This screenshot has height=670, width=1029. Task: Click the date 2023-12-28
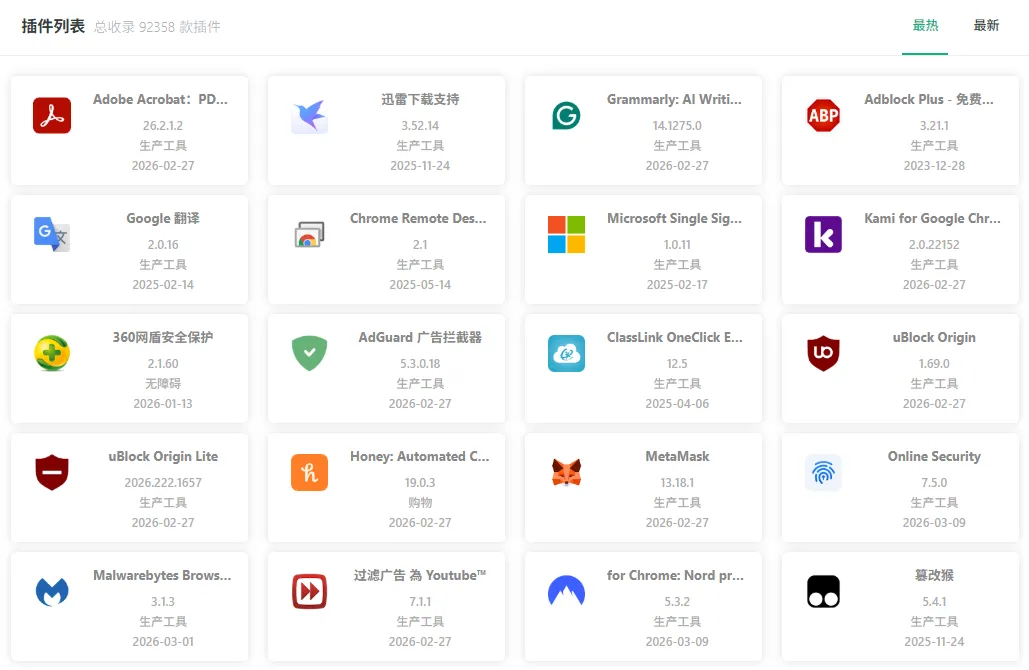pos(934,166)
